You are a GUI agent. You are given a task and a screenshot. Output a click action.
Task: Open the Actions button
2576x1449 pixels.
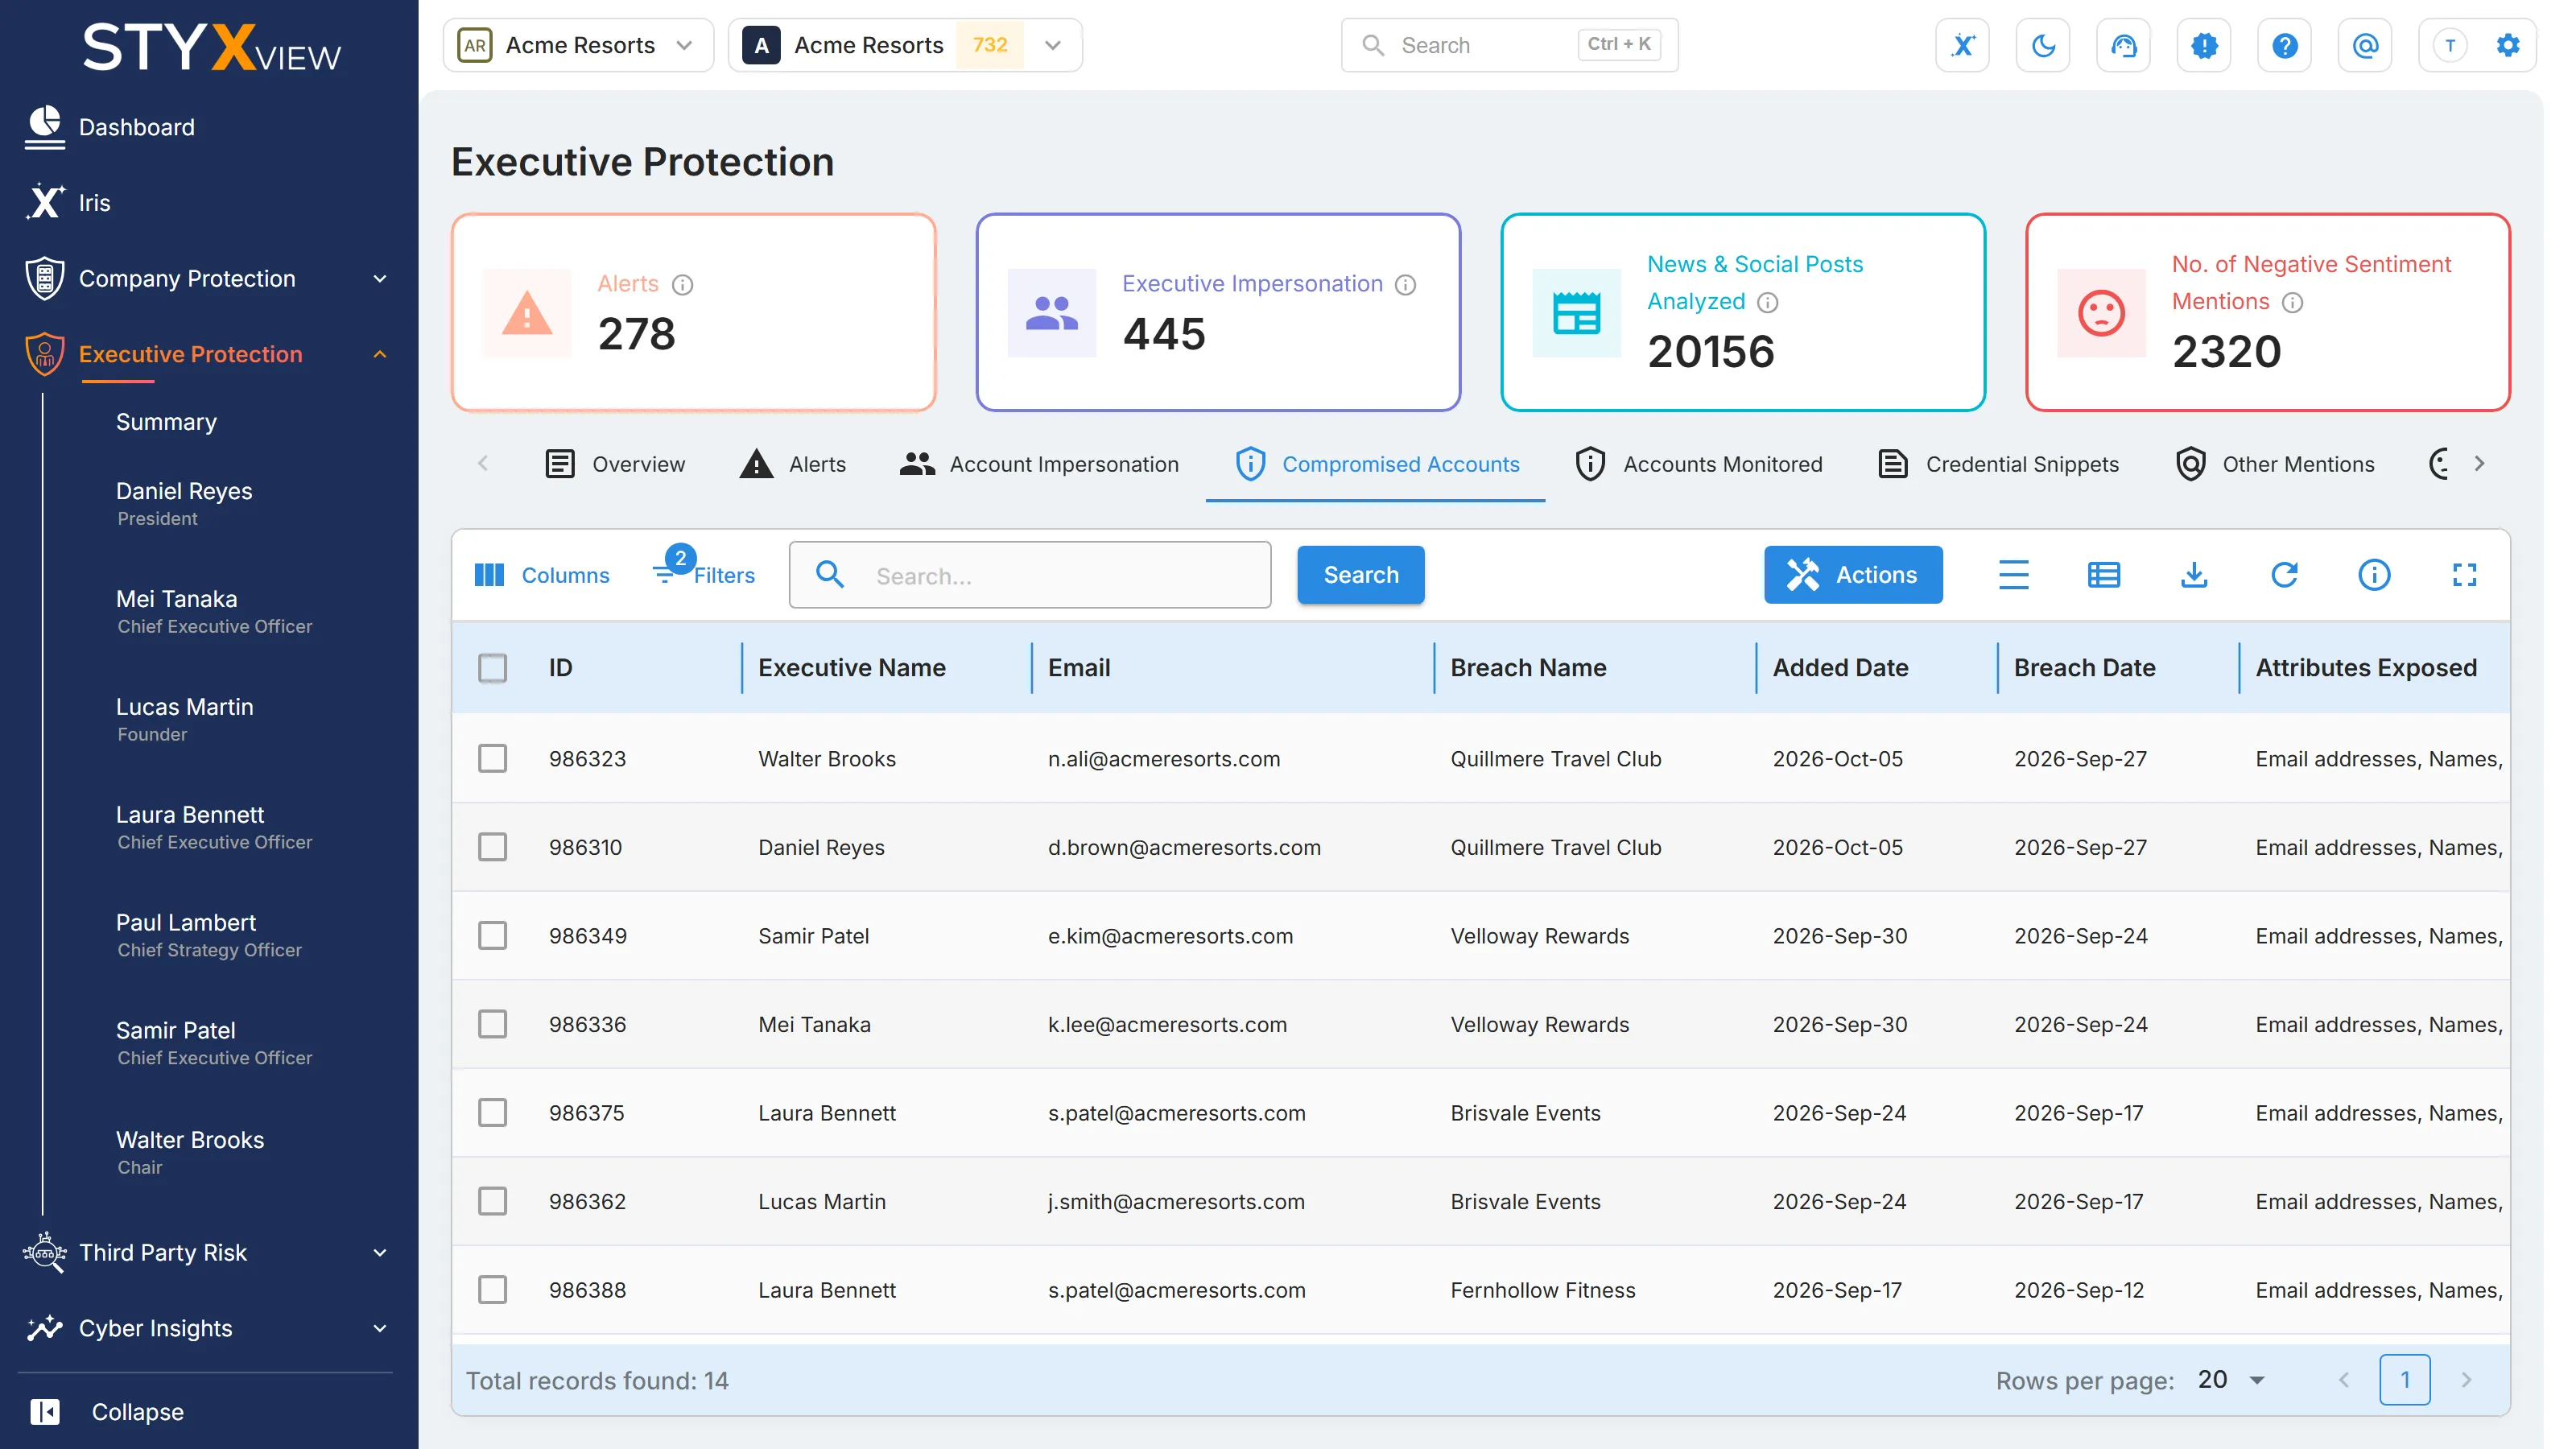(1853, 575)
